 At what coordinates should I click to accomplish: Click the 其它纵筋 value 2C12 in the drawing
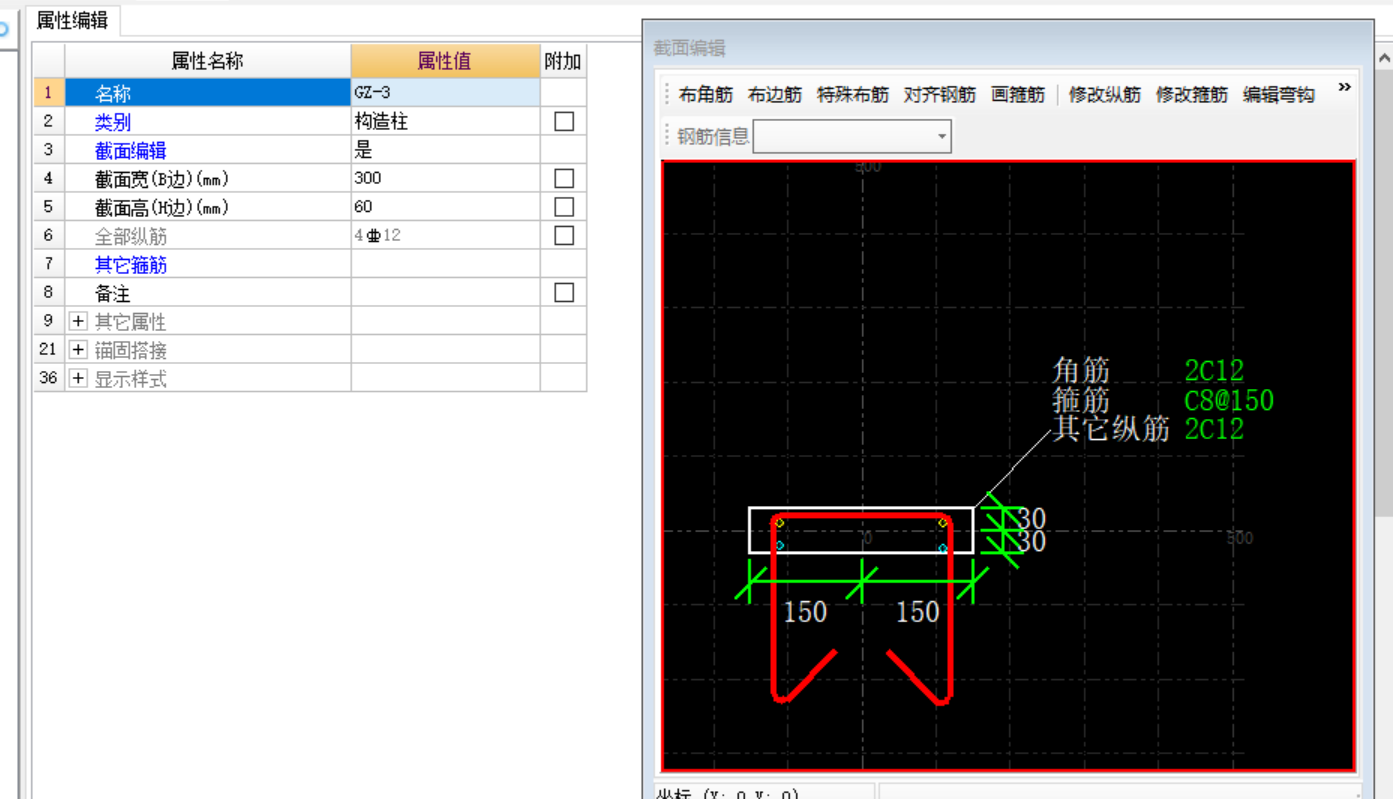[x=1214, y=430]
